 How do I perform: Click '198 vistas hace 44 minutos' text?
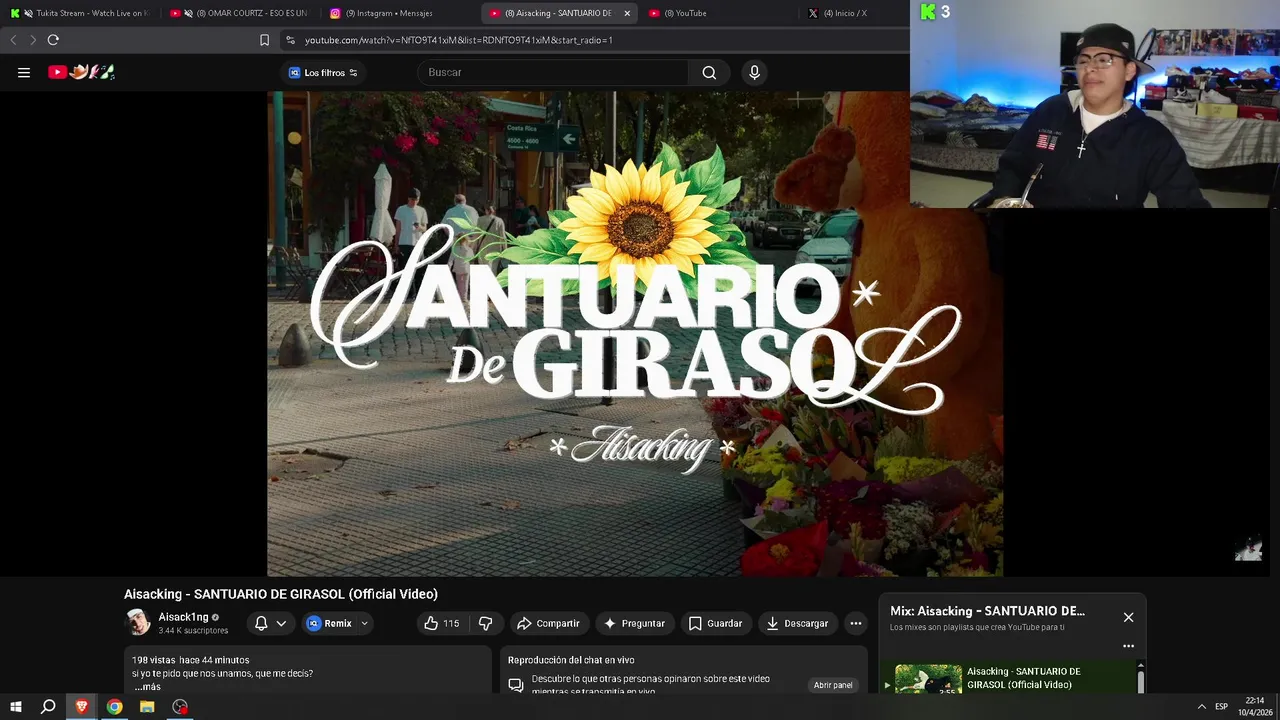(x=190, y=660)
